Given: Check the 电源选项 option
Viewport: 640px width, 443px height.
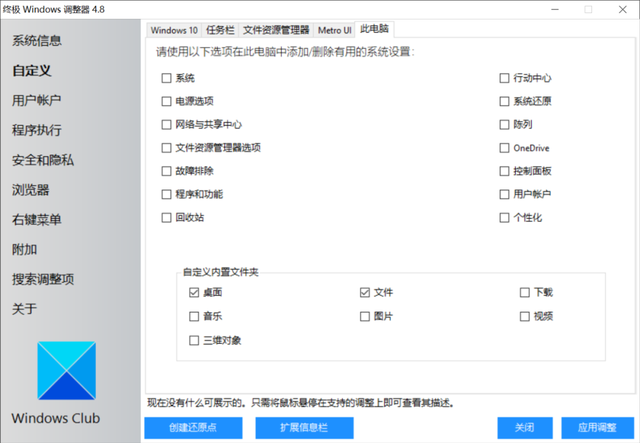Looking at the screenshot, I should pyautogui.click(x=166, y=101).
